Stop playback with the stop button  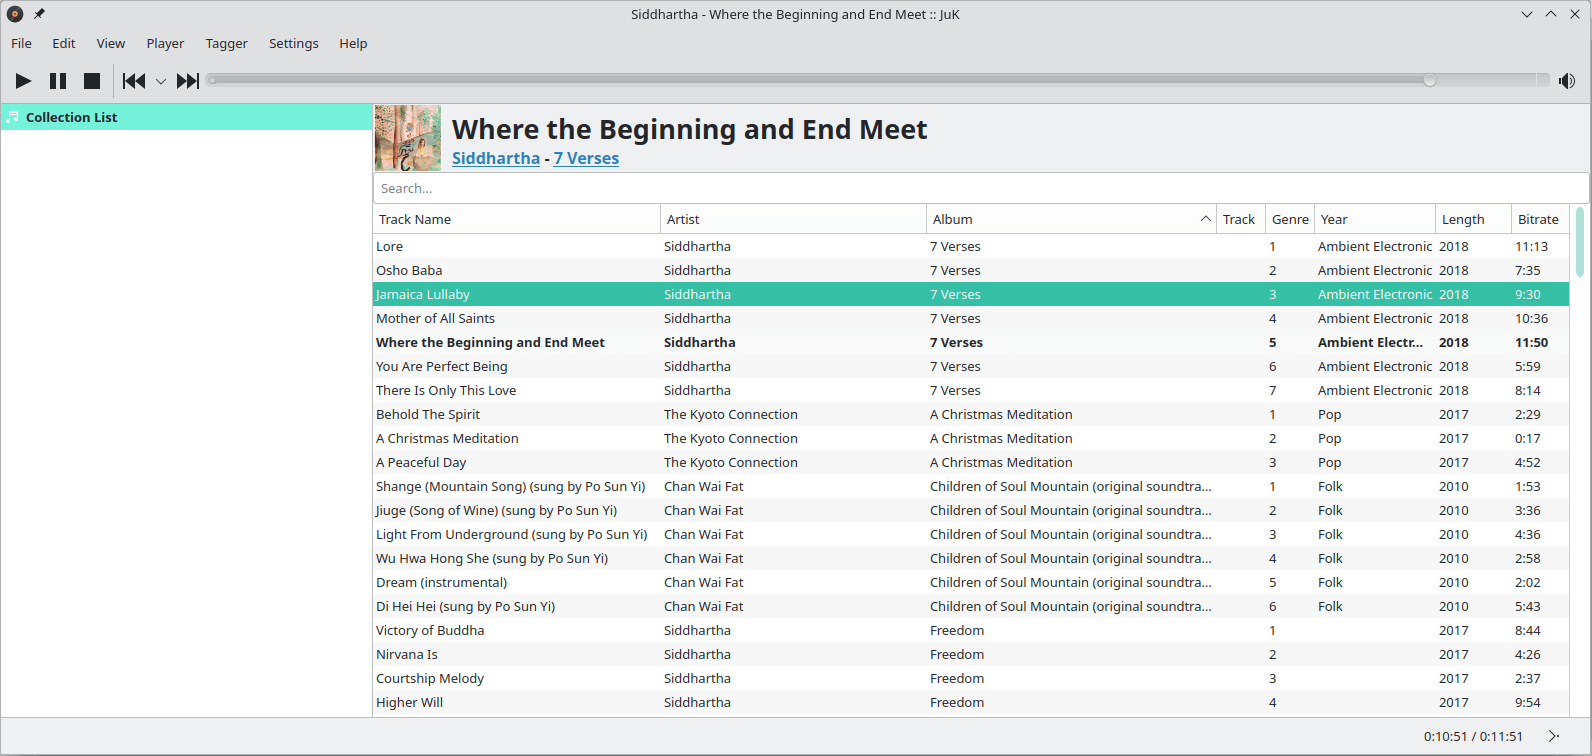(x=92, y=81)
